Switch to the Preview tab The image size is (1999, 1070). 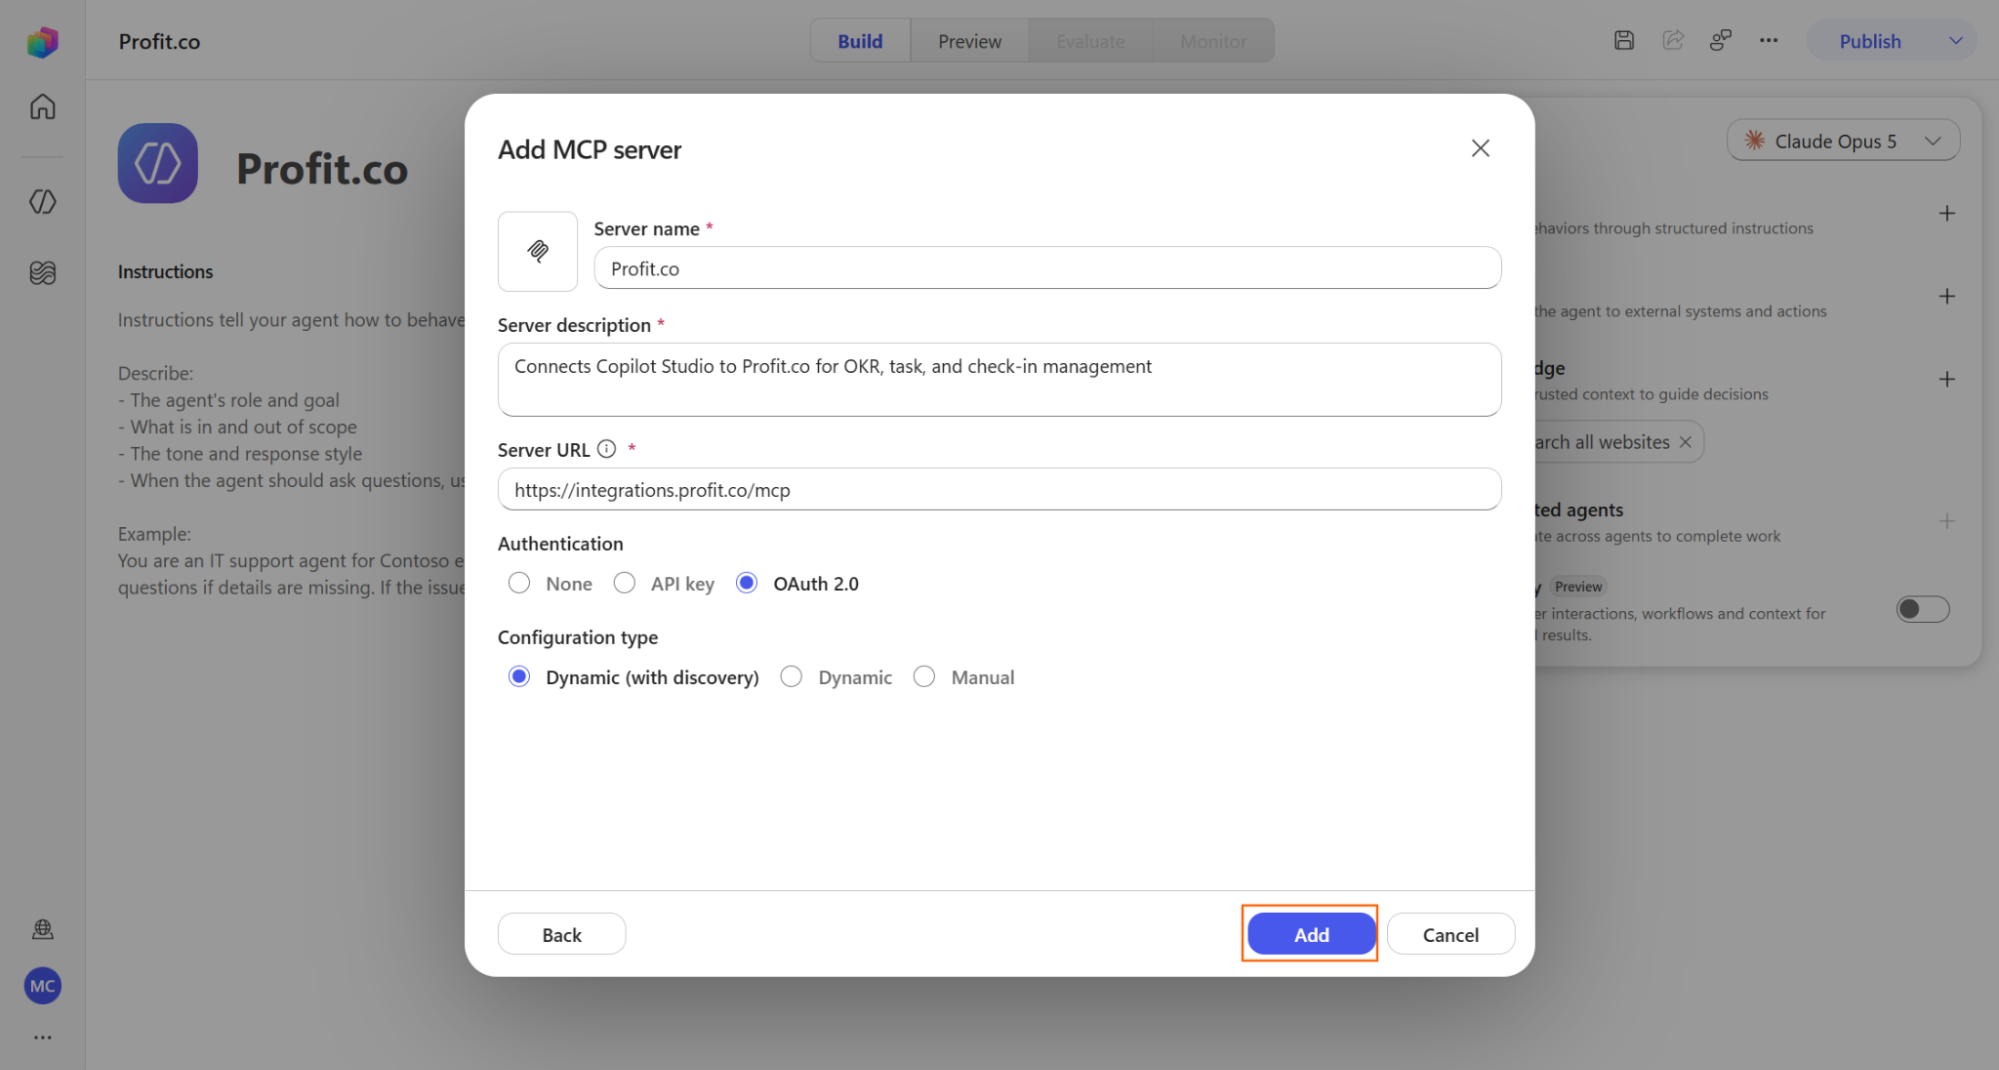point(969,41)
